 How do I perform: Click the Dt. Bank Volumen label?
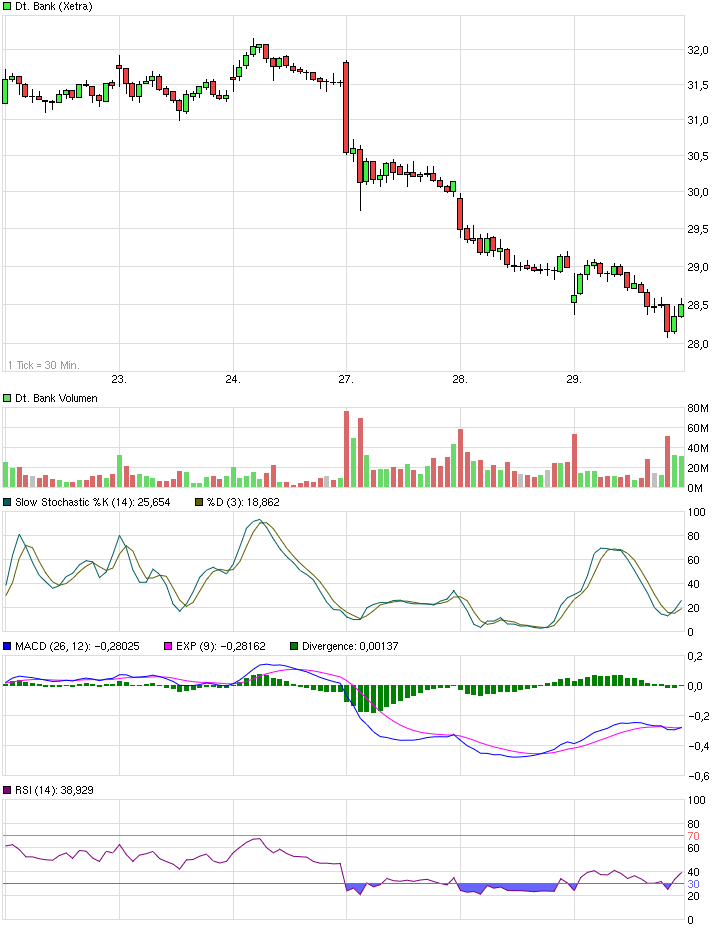click(x=56, y=398)
